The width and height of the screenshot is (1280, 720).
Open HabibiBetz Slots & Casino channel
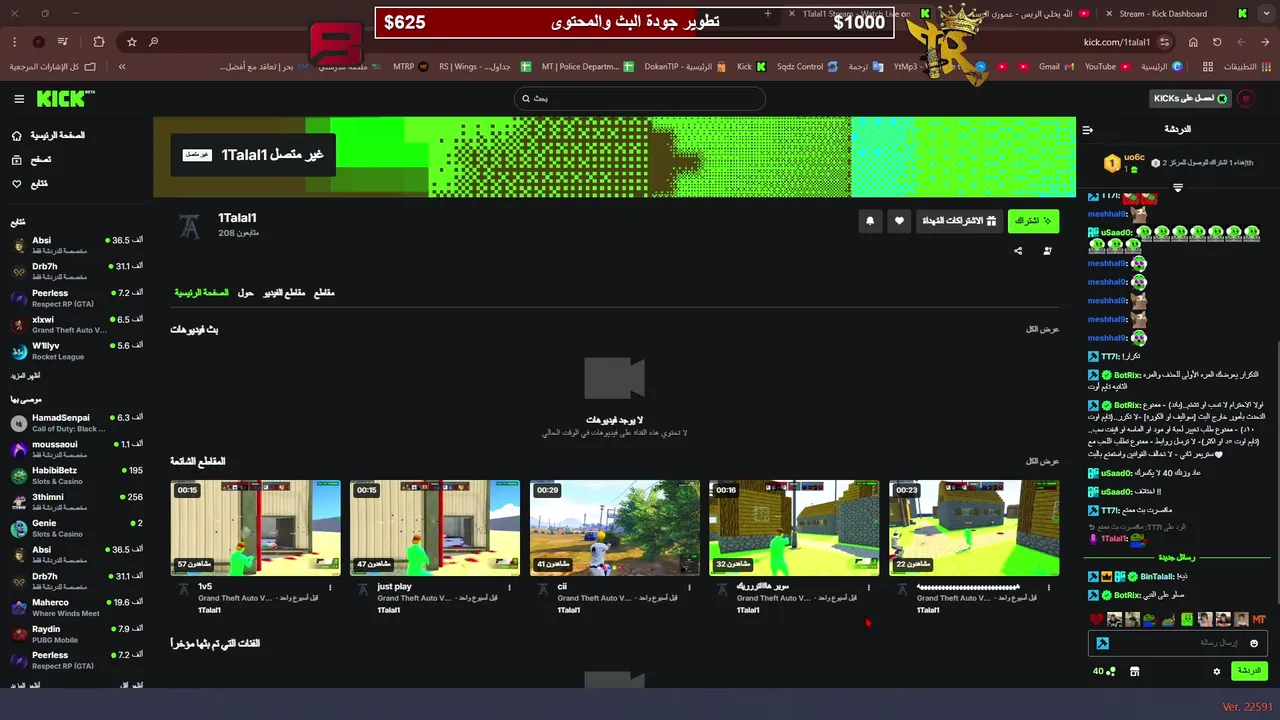tap(76, 475)
